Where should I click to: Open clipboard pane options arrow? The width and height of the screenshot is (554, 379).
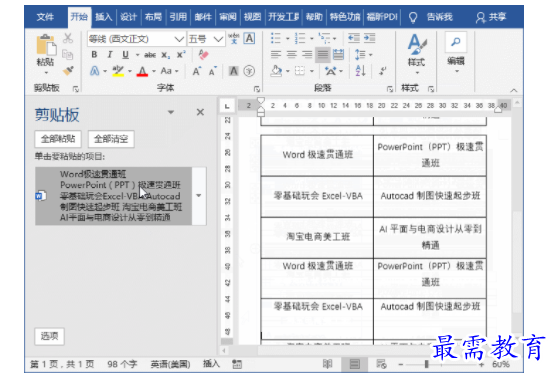click(x=171, y=112)
